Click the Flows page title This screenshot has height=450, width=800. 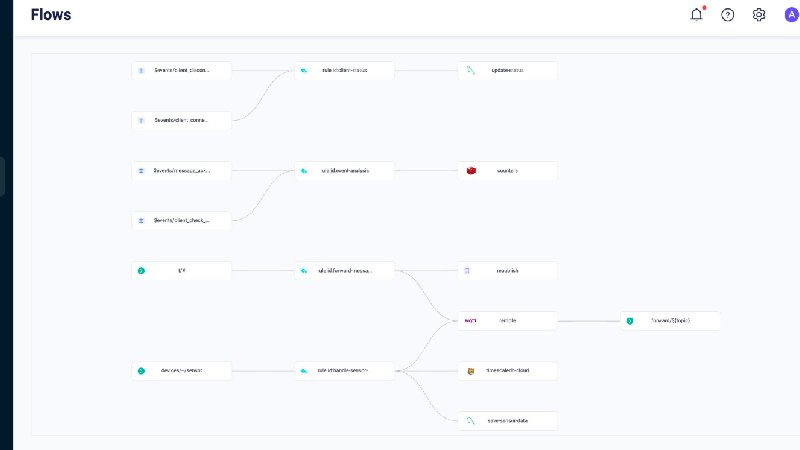click(x=51, y=15)
